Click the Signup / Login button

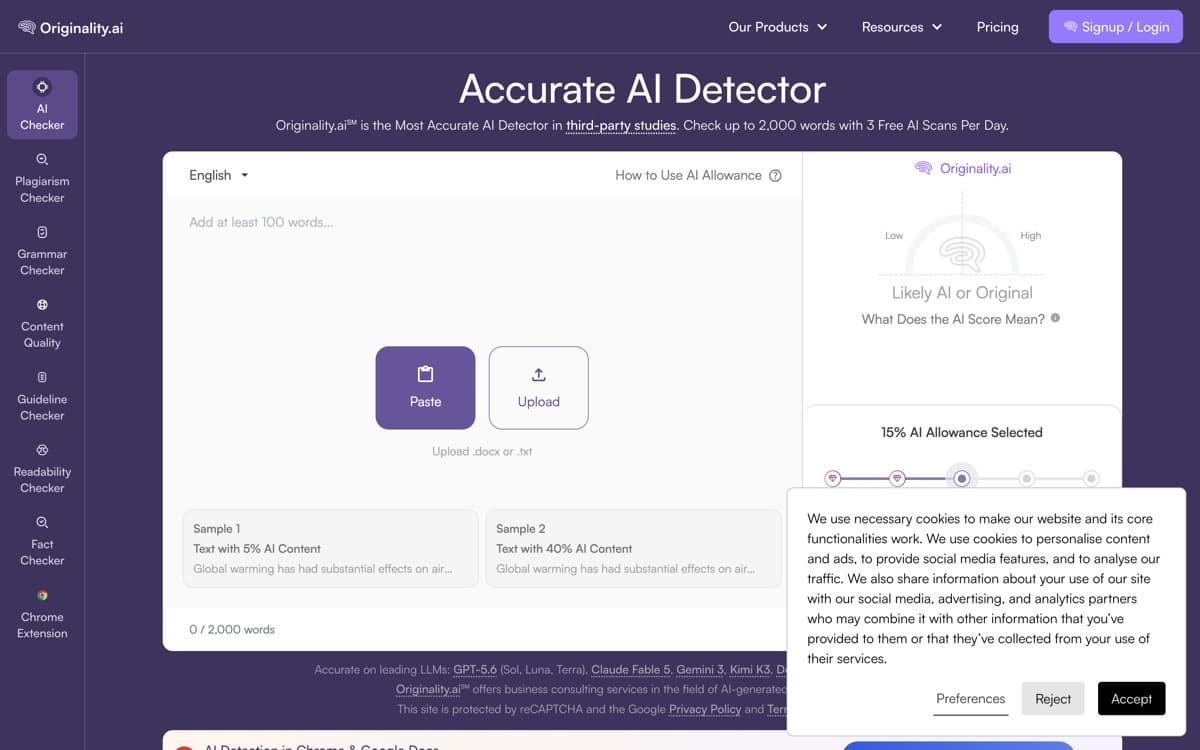1115,27
